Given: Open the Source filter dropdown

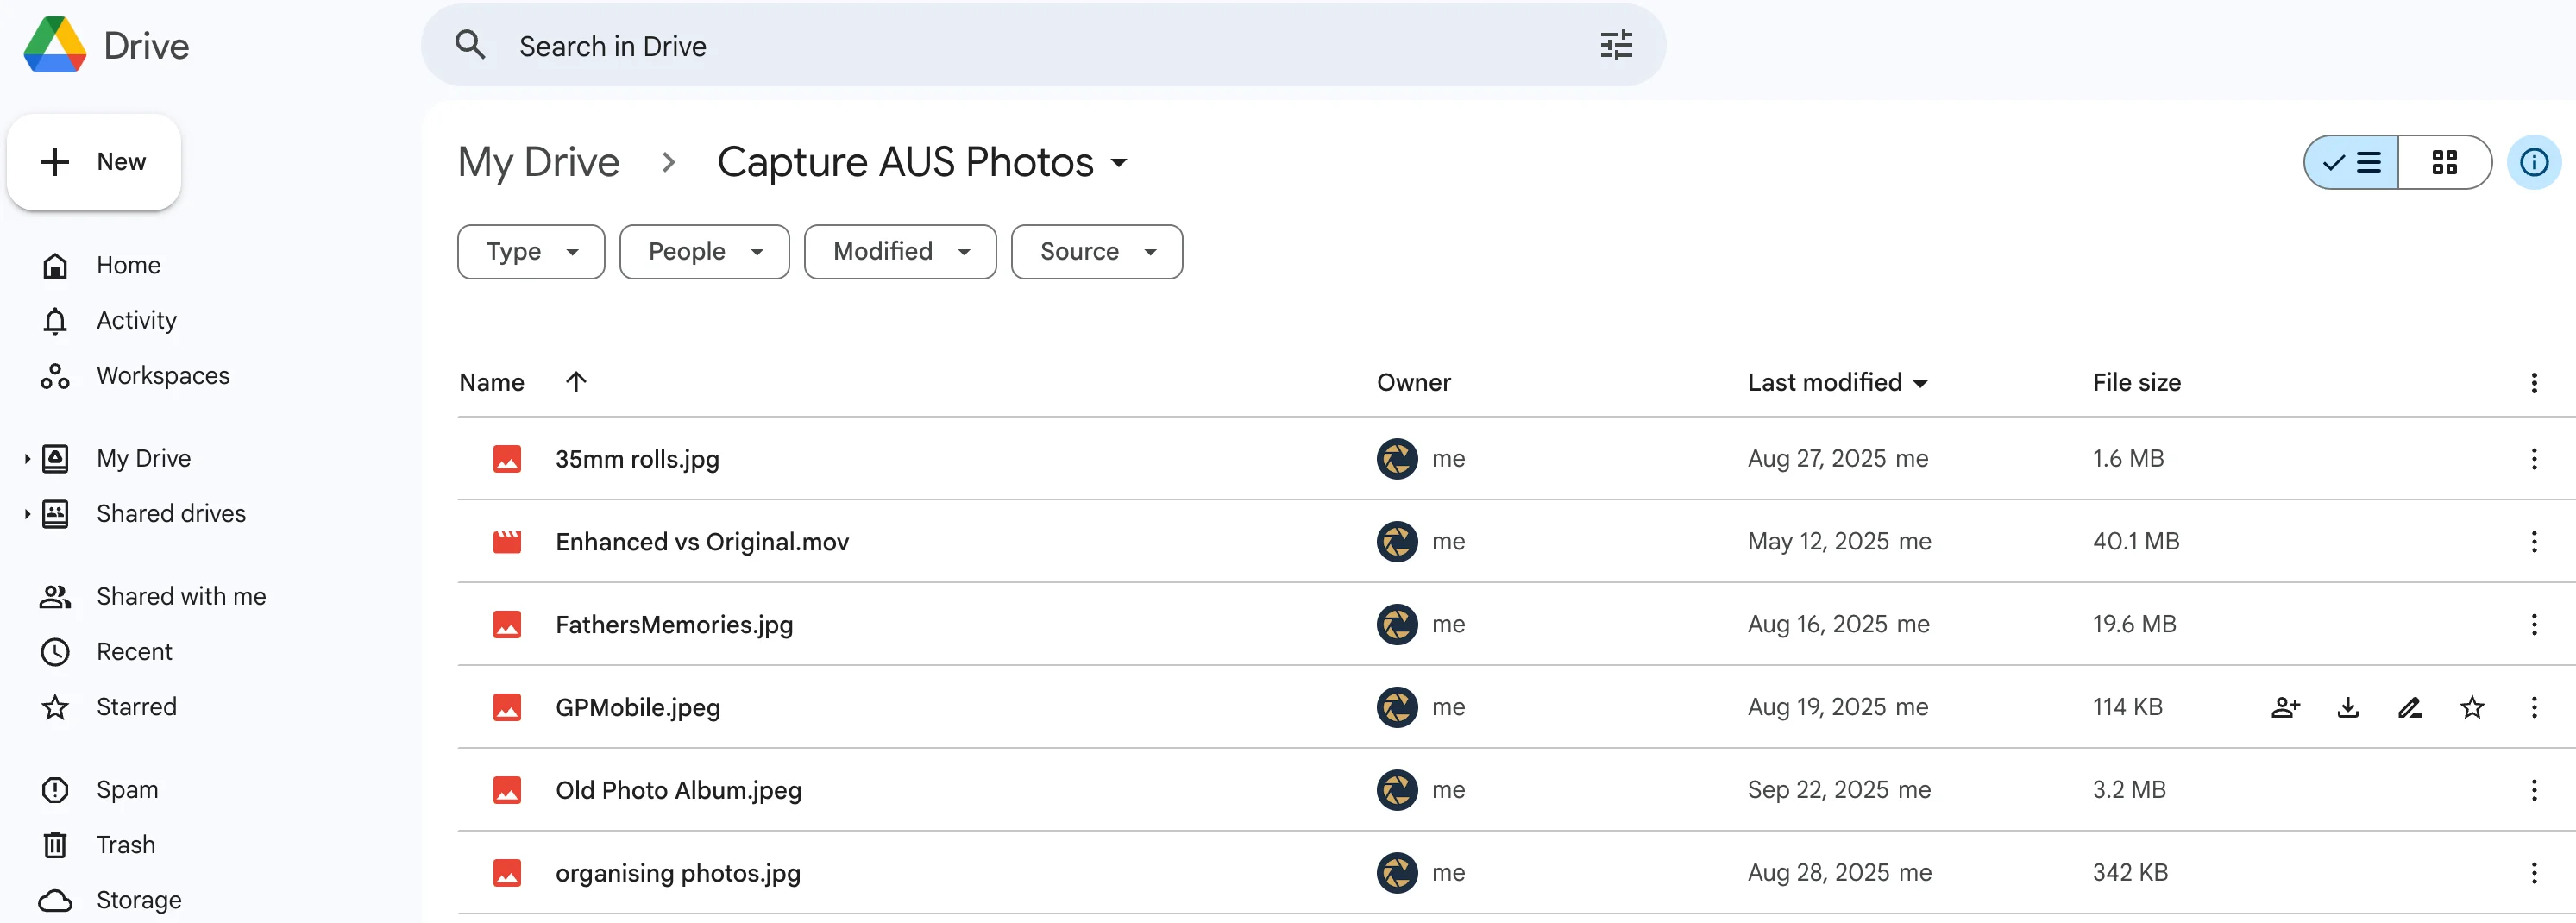Looking at the screenshot, I should tap(1096, 251).
